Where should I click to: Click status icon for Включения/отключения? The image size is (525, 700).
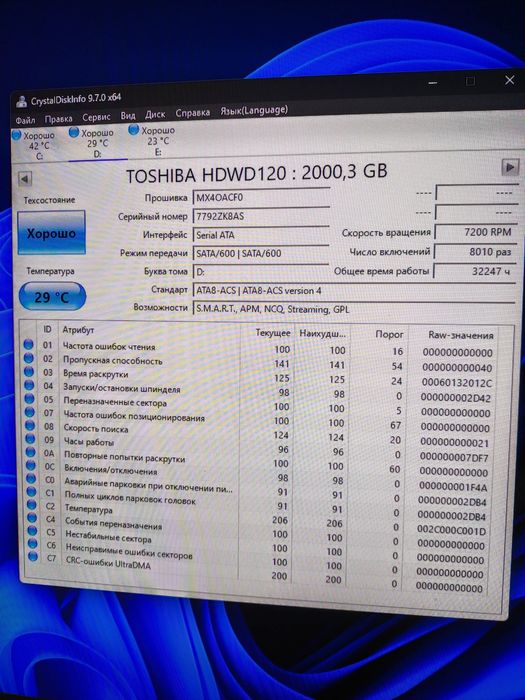31,465
